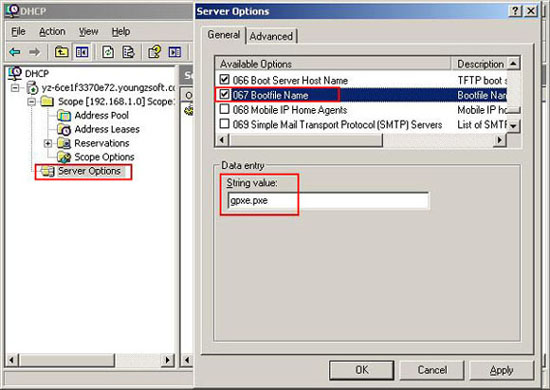Click the context help question mark button
550x390 pixels.
click(515, 11)
